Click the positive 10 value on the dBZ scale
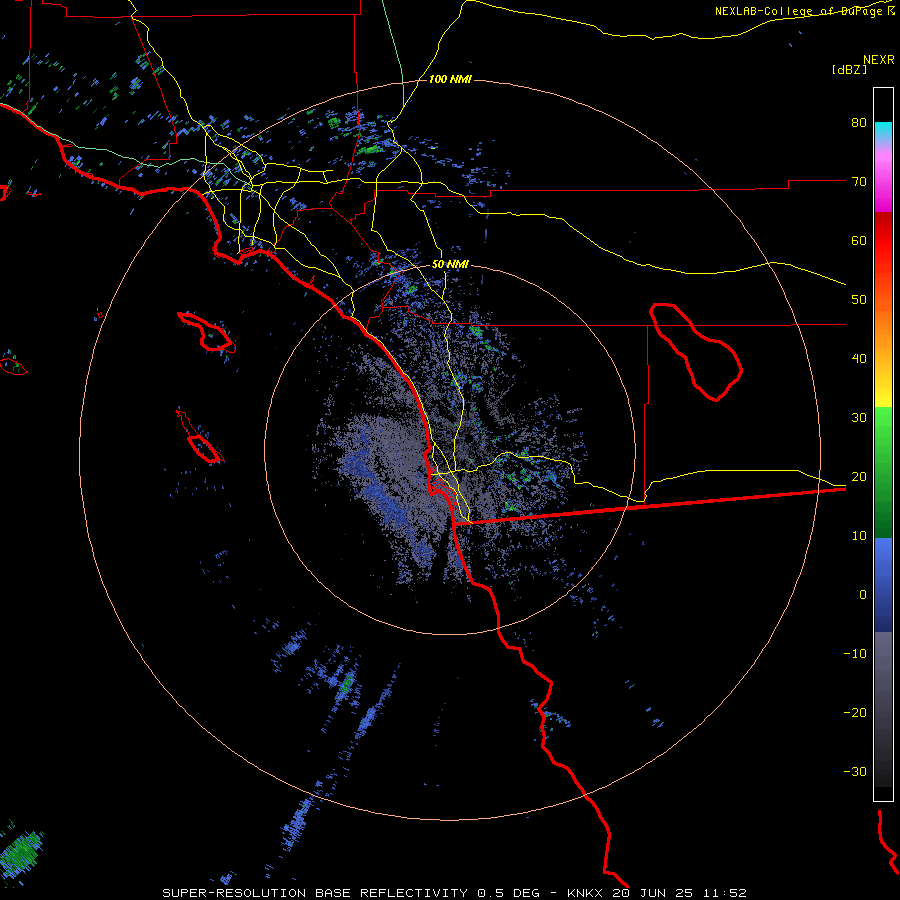900x900 pixels. pyautogui.click(x=859, y=536)
